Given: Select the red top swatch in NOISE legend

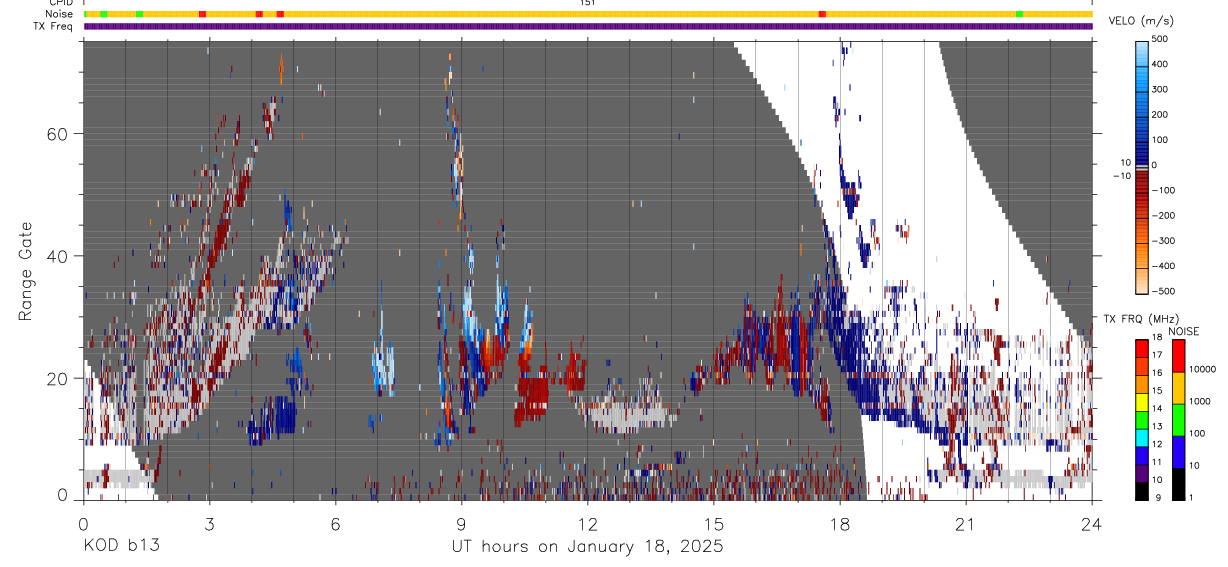Looking at the screenshot, I should (1177, 355).
